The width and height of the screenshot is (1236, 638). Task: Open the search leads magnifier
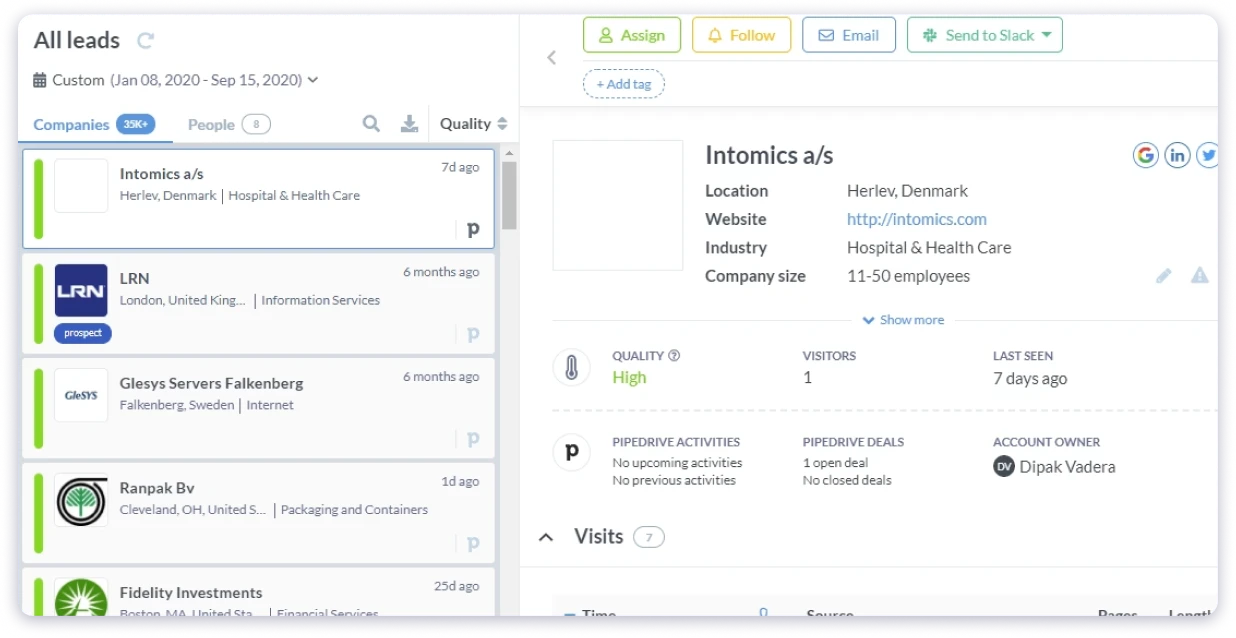(x=371, y=124)
